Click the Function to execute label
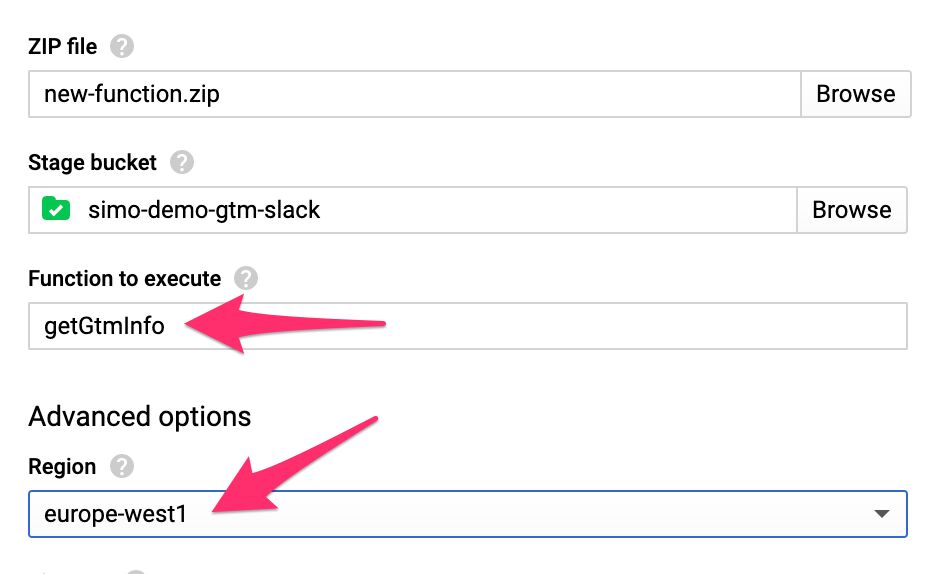The width and height of the screenshot is (950, 574). (x=124, y=279)
